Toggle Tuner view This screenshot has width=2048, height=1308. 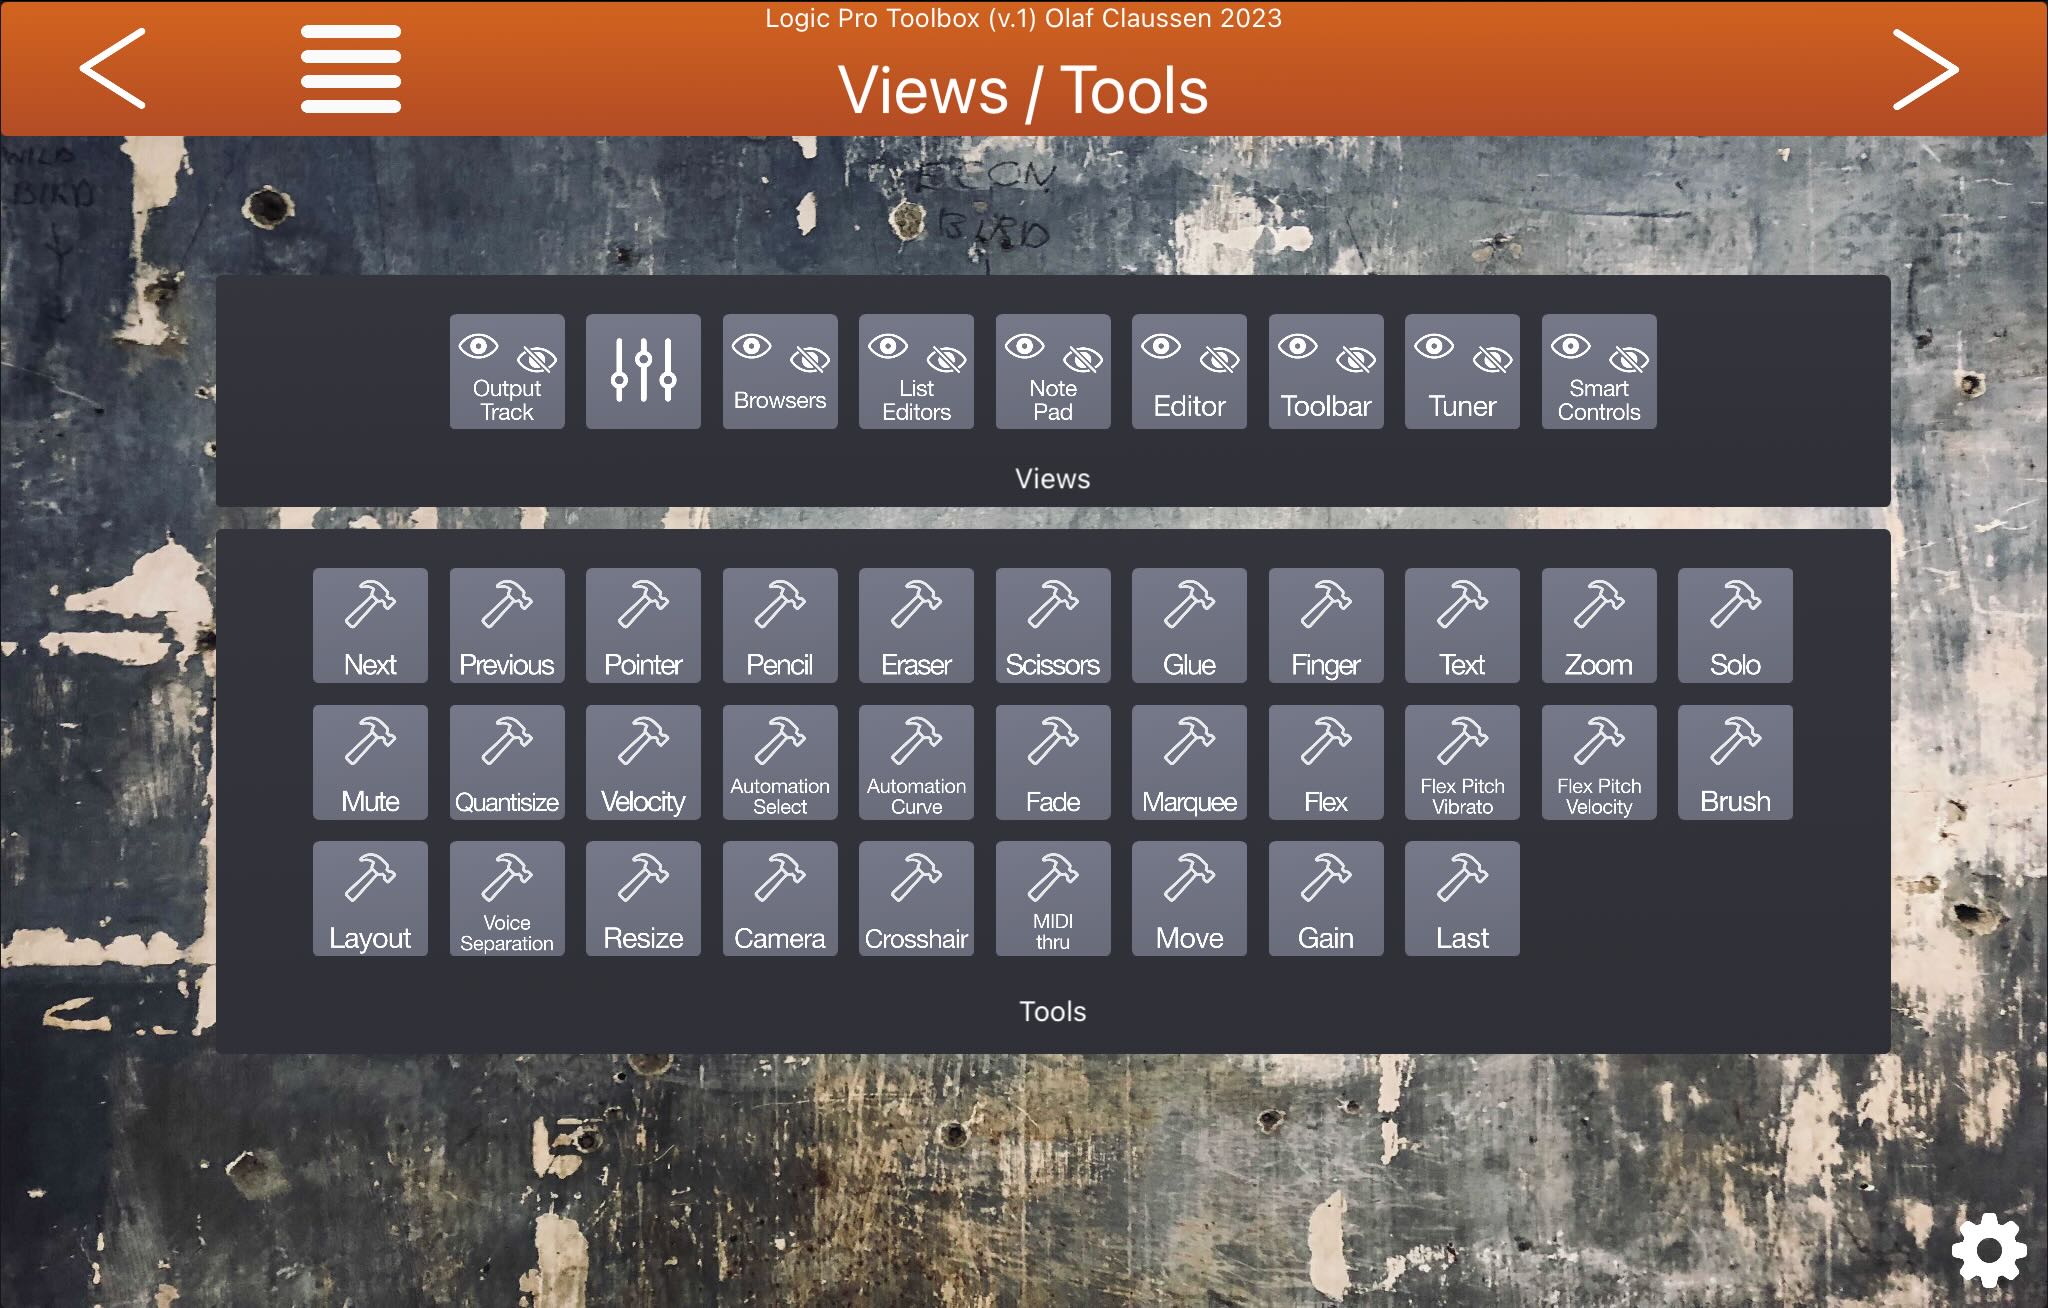pos(1462,372)
